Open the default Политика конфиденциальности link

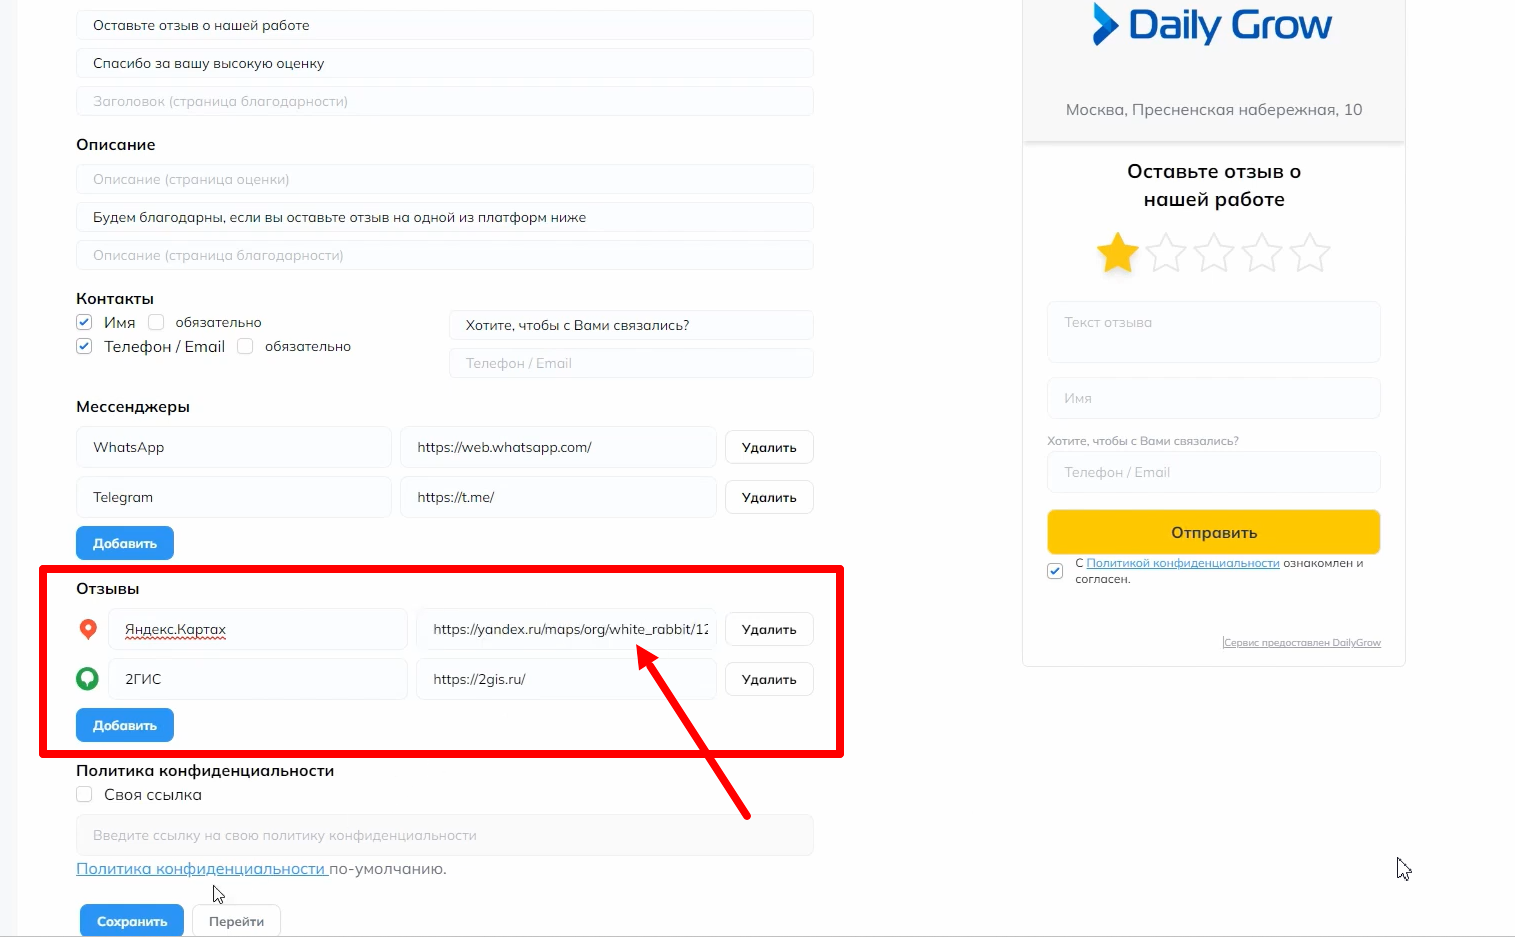pos(201,869)
